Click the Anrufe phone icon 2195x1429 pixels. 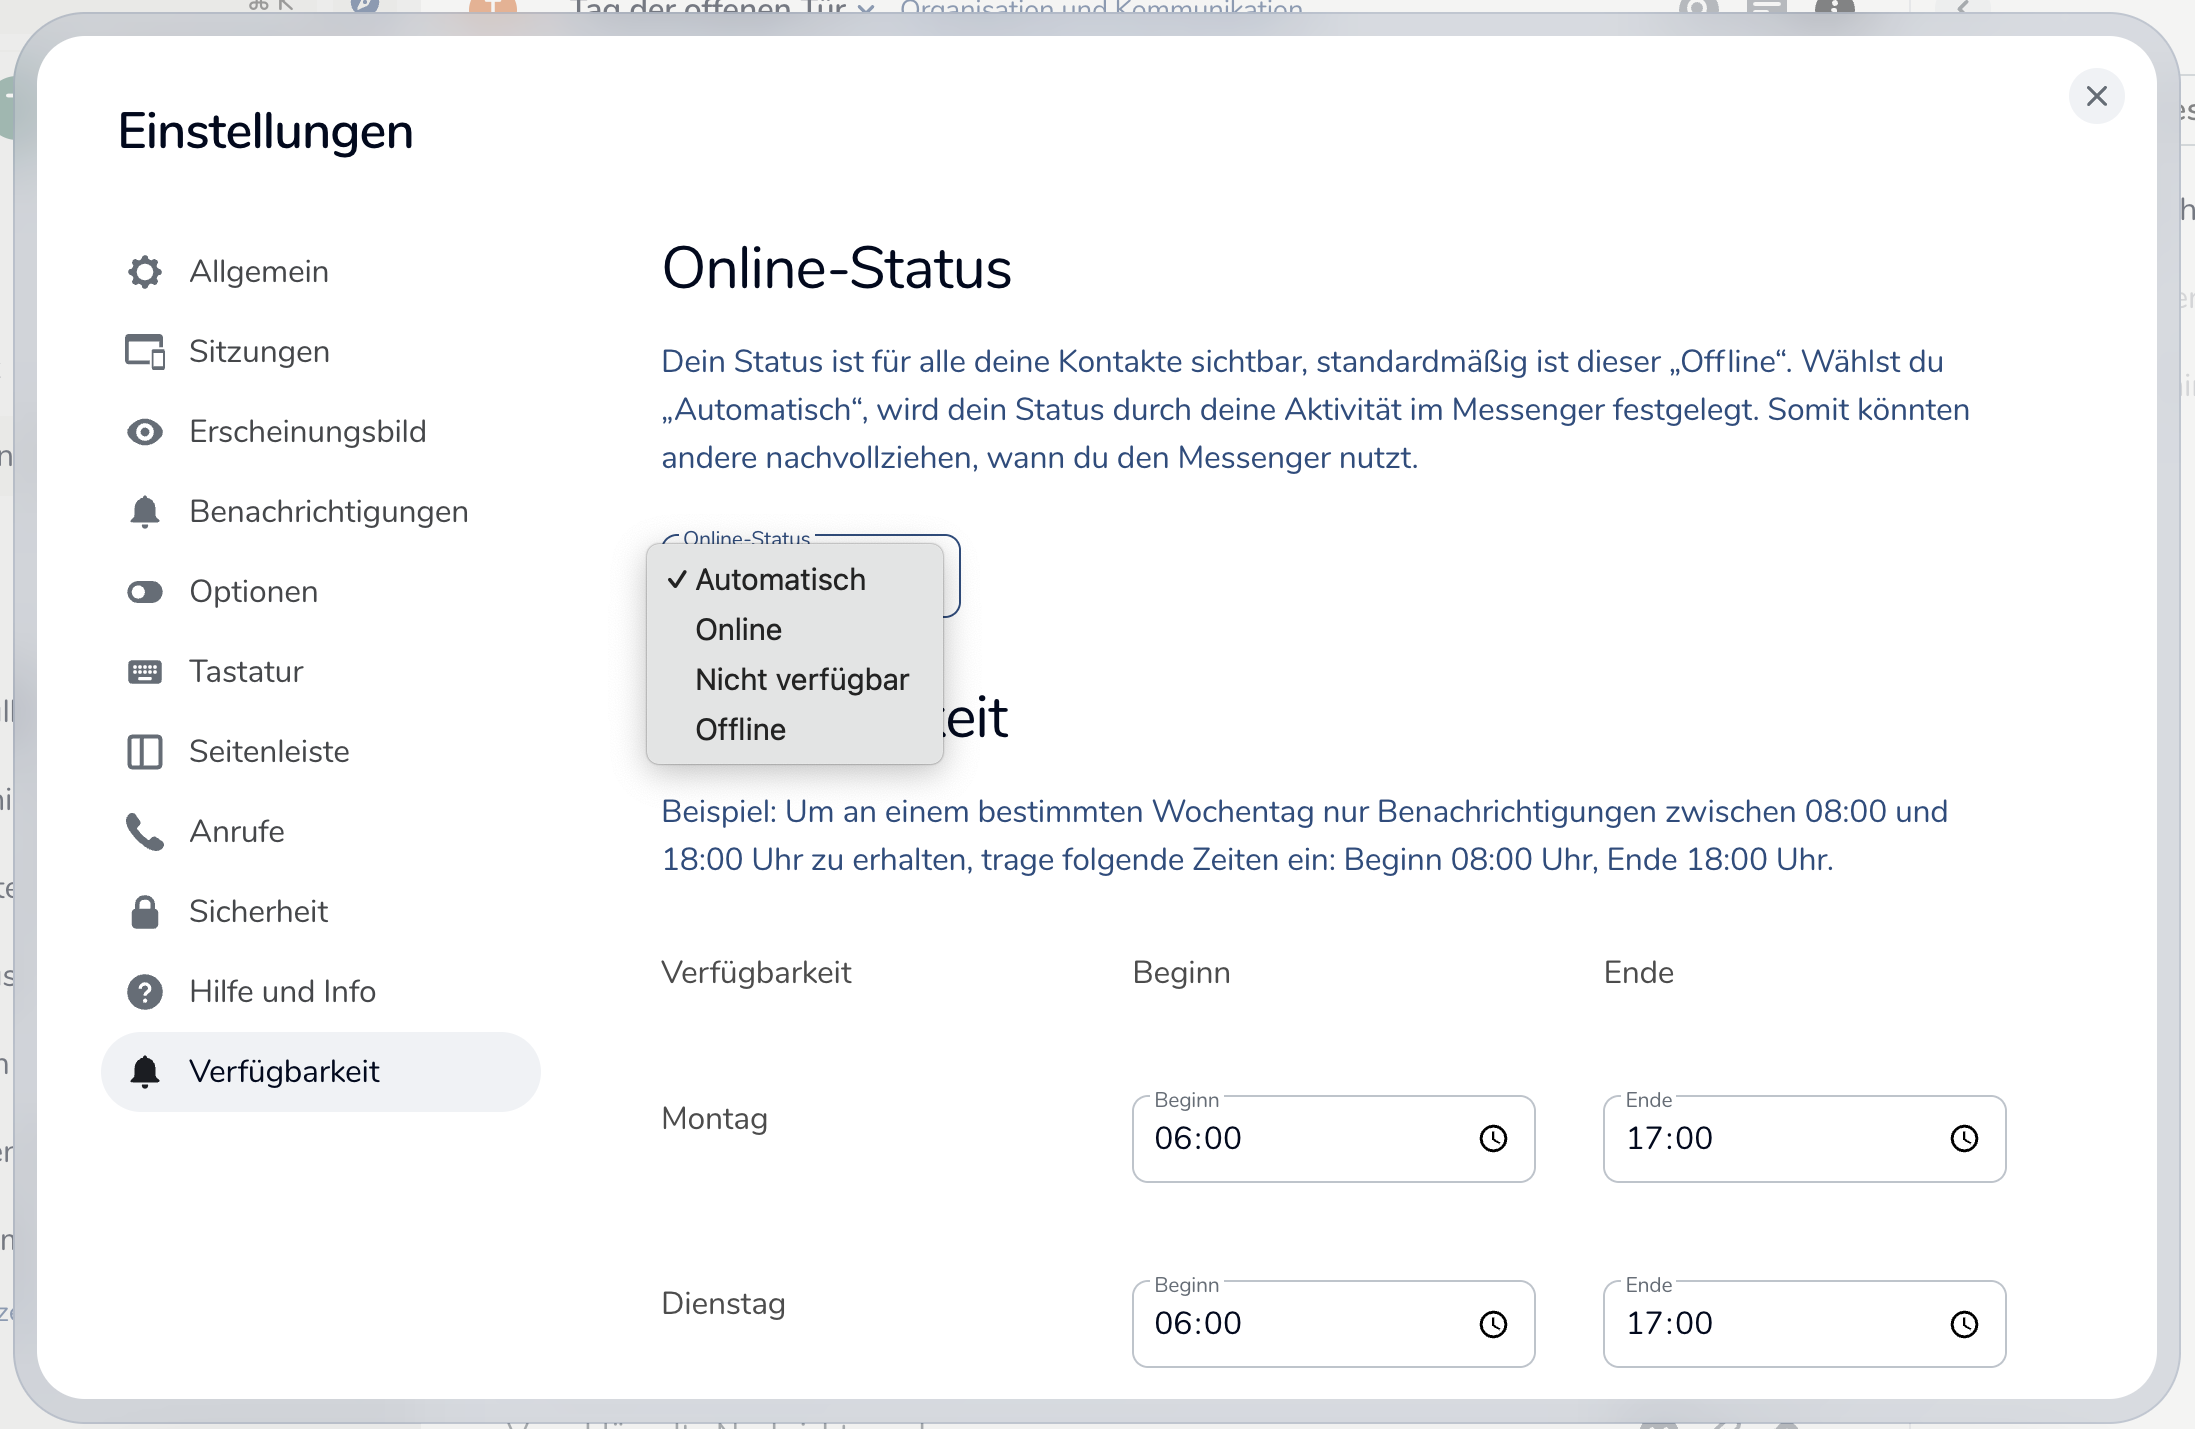click(x=145, y=832)
